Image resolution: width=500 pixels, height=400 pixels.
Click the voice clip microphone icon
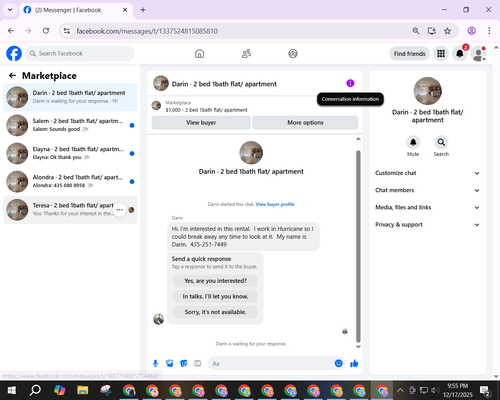pyautogui.click(x=155, y=363)
